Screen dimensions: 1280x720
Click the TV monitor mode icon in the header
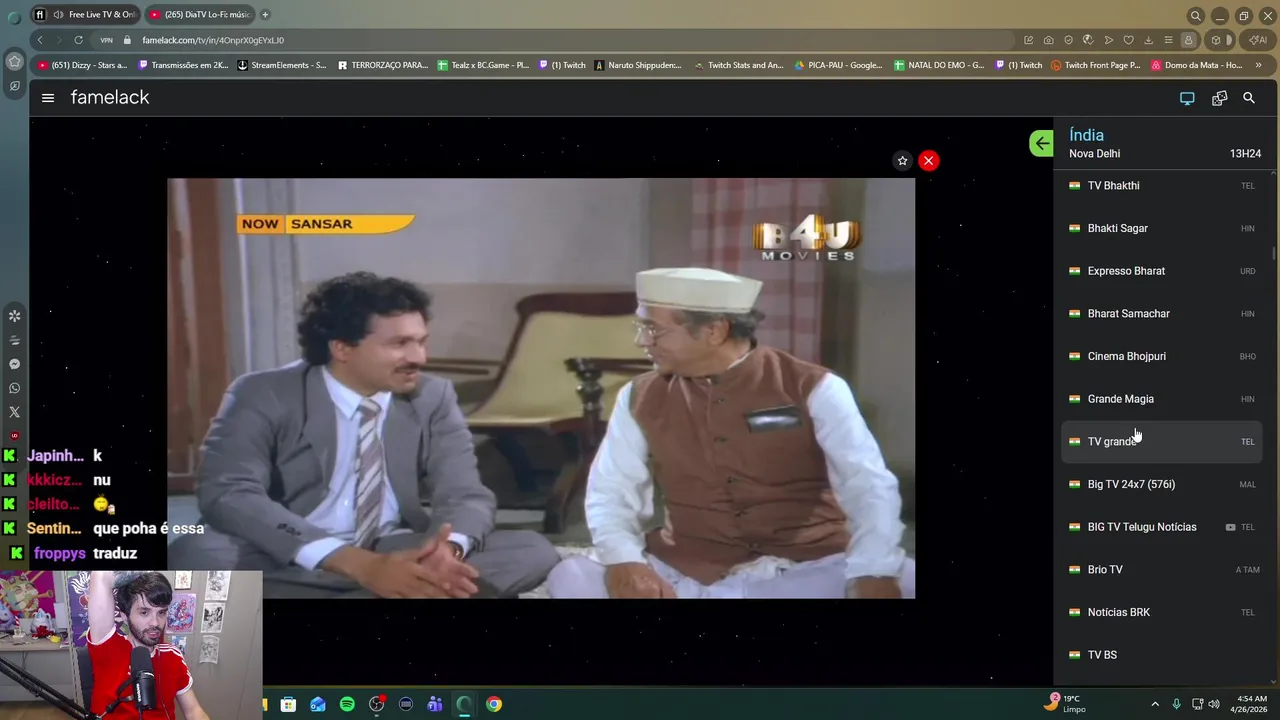1187,98
